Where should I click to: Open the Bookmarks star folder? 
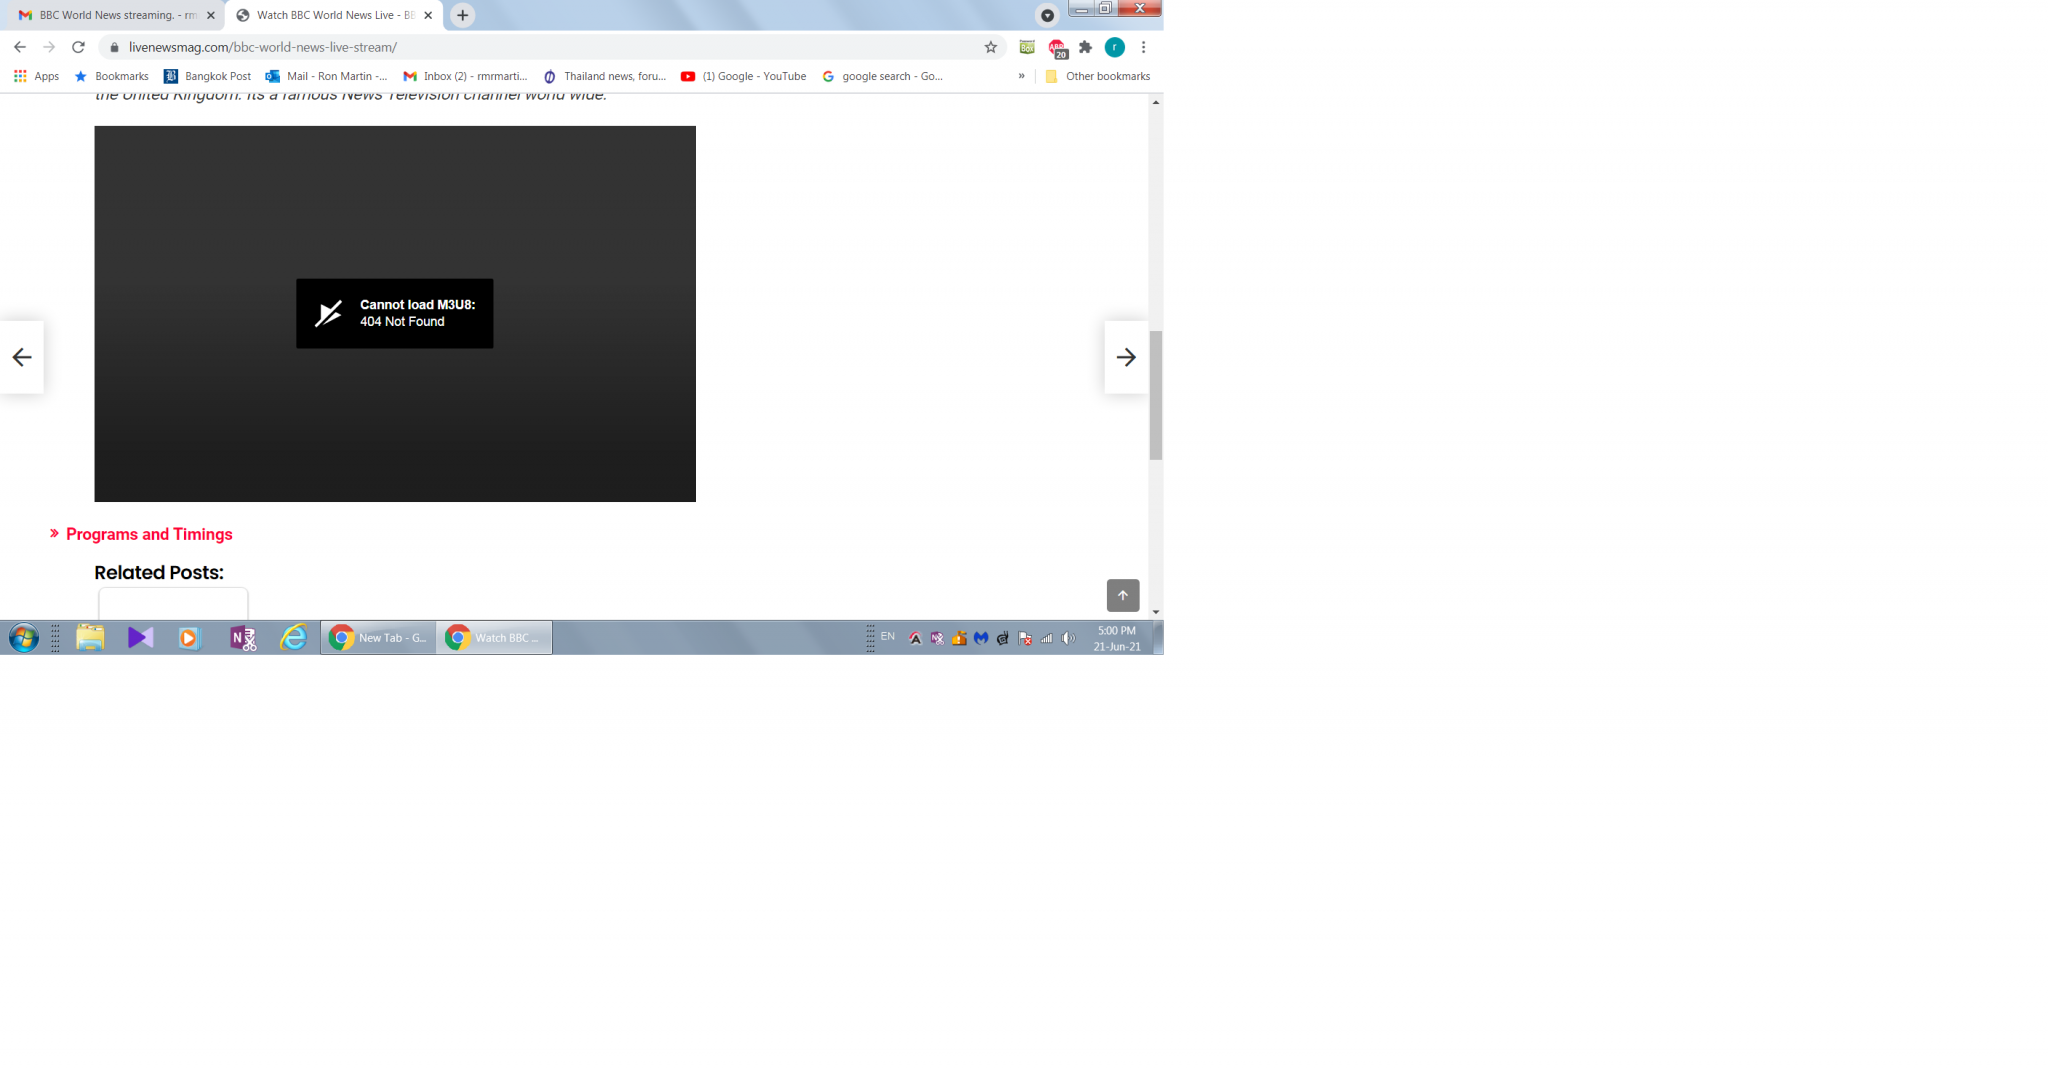(x=111, y=76)
